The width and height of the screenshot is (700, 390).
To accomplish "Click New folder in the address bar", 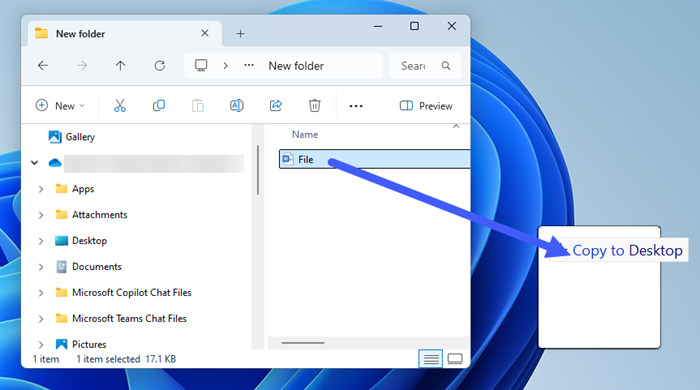I will click(296, 66).
